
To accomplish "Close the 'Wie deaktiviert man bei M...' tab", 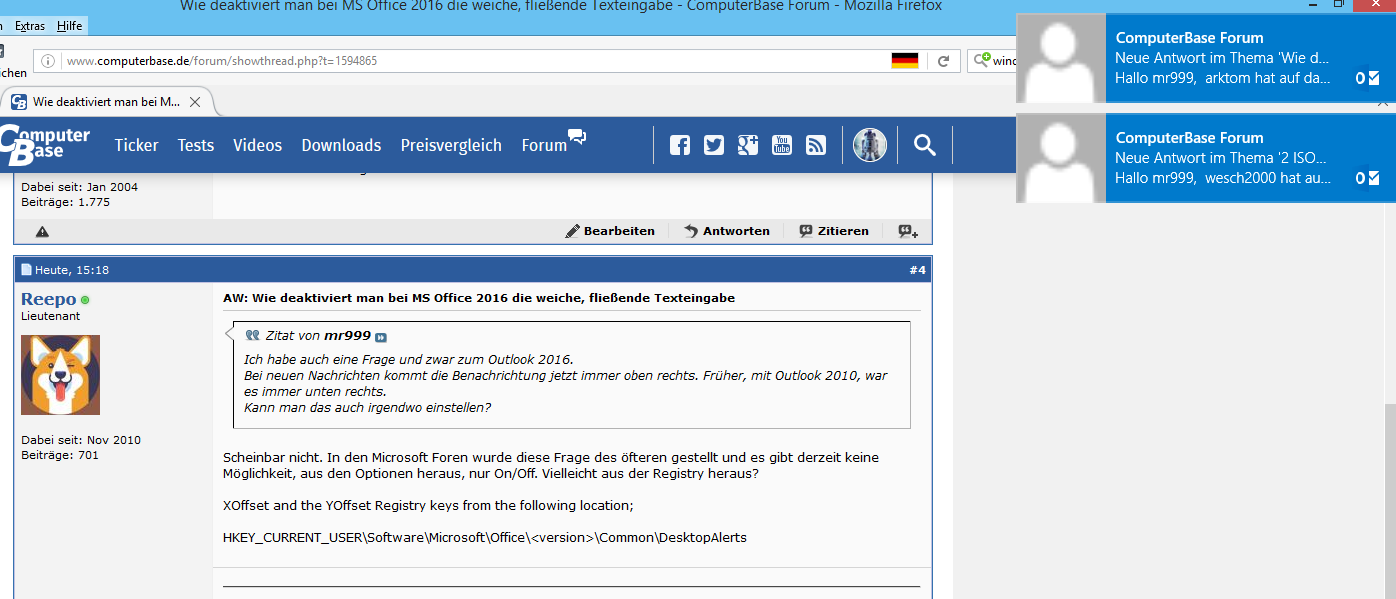I will tap(195, 102).
